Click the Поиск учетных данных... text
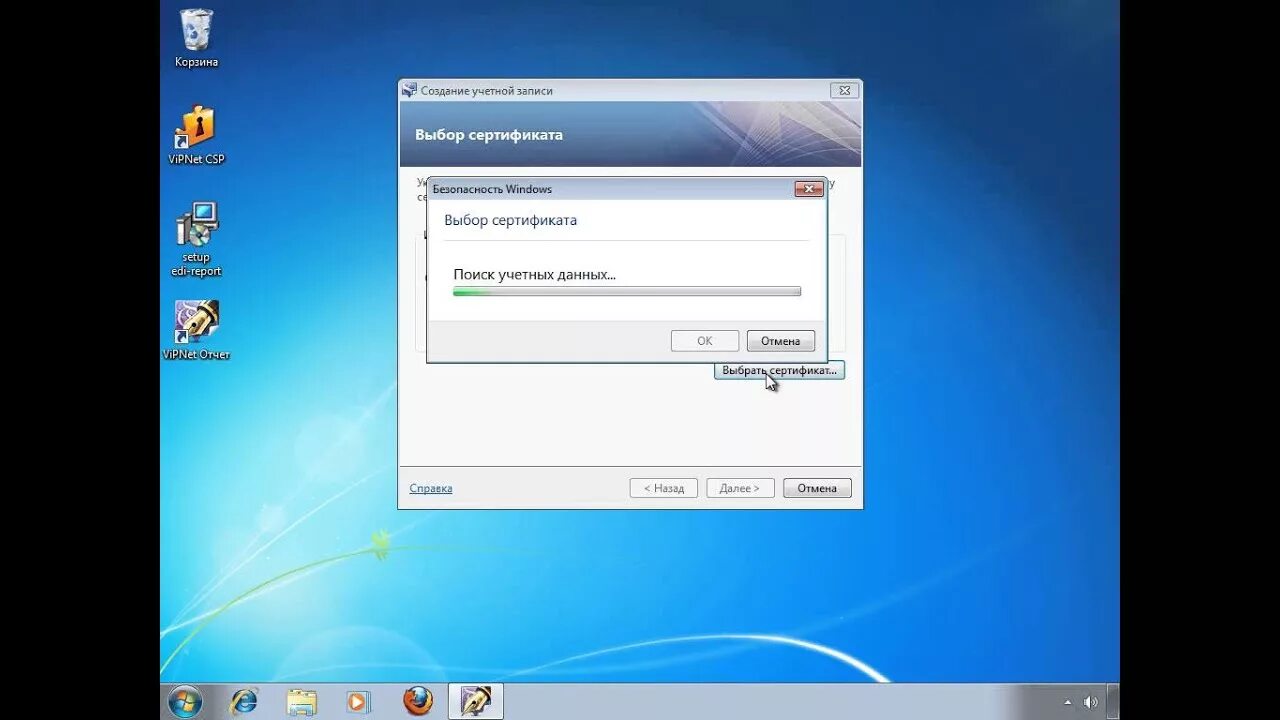The width and height of the screenshot is (1280, 720). (534, 274)
